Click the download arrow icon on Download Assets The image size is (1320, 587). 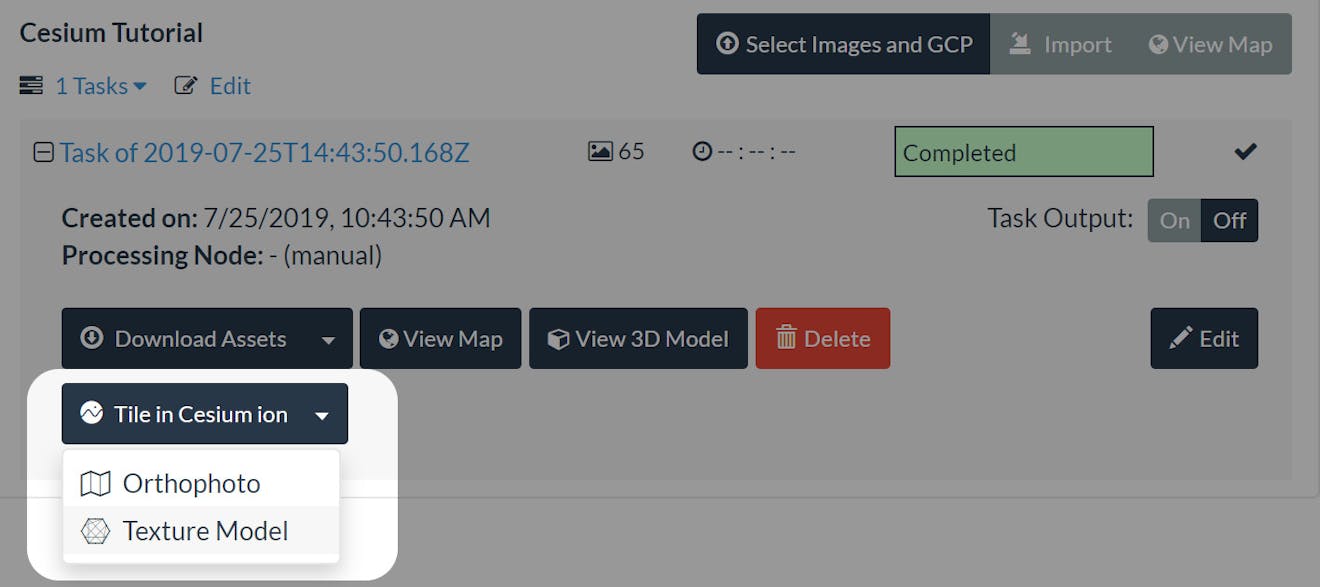(92, 338)
